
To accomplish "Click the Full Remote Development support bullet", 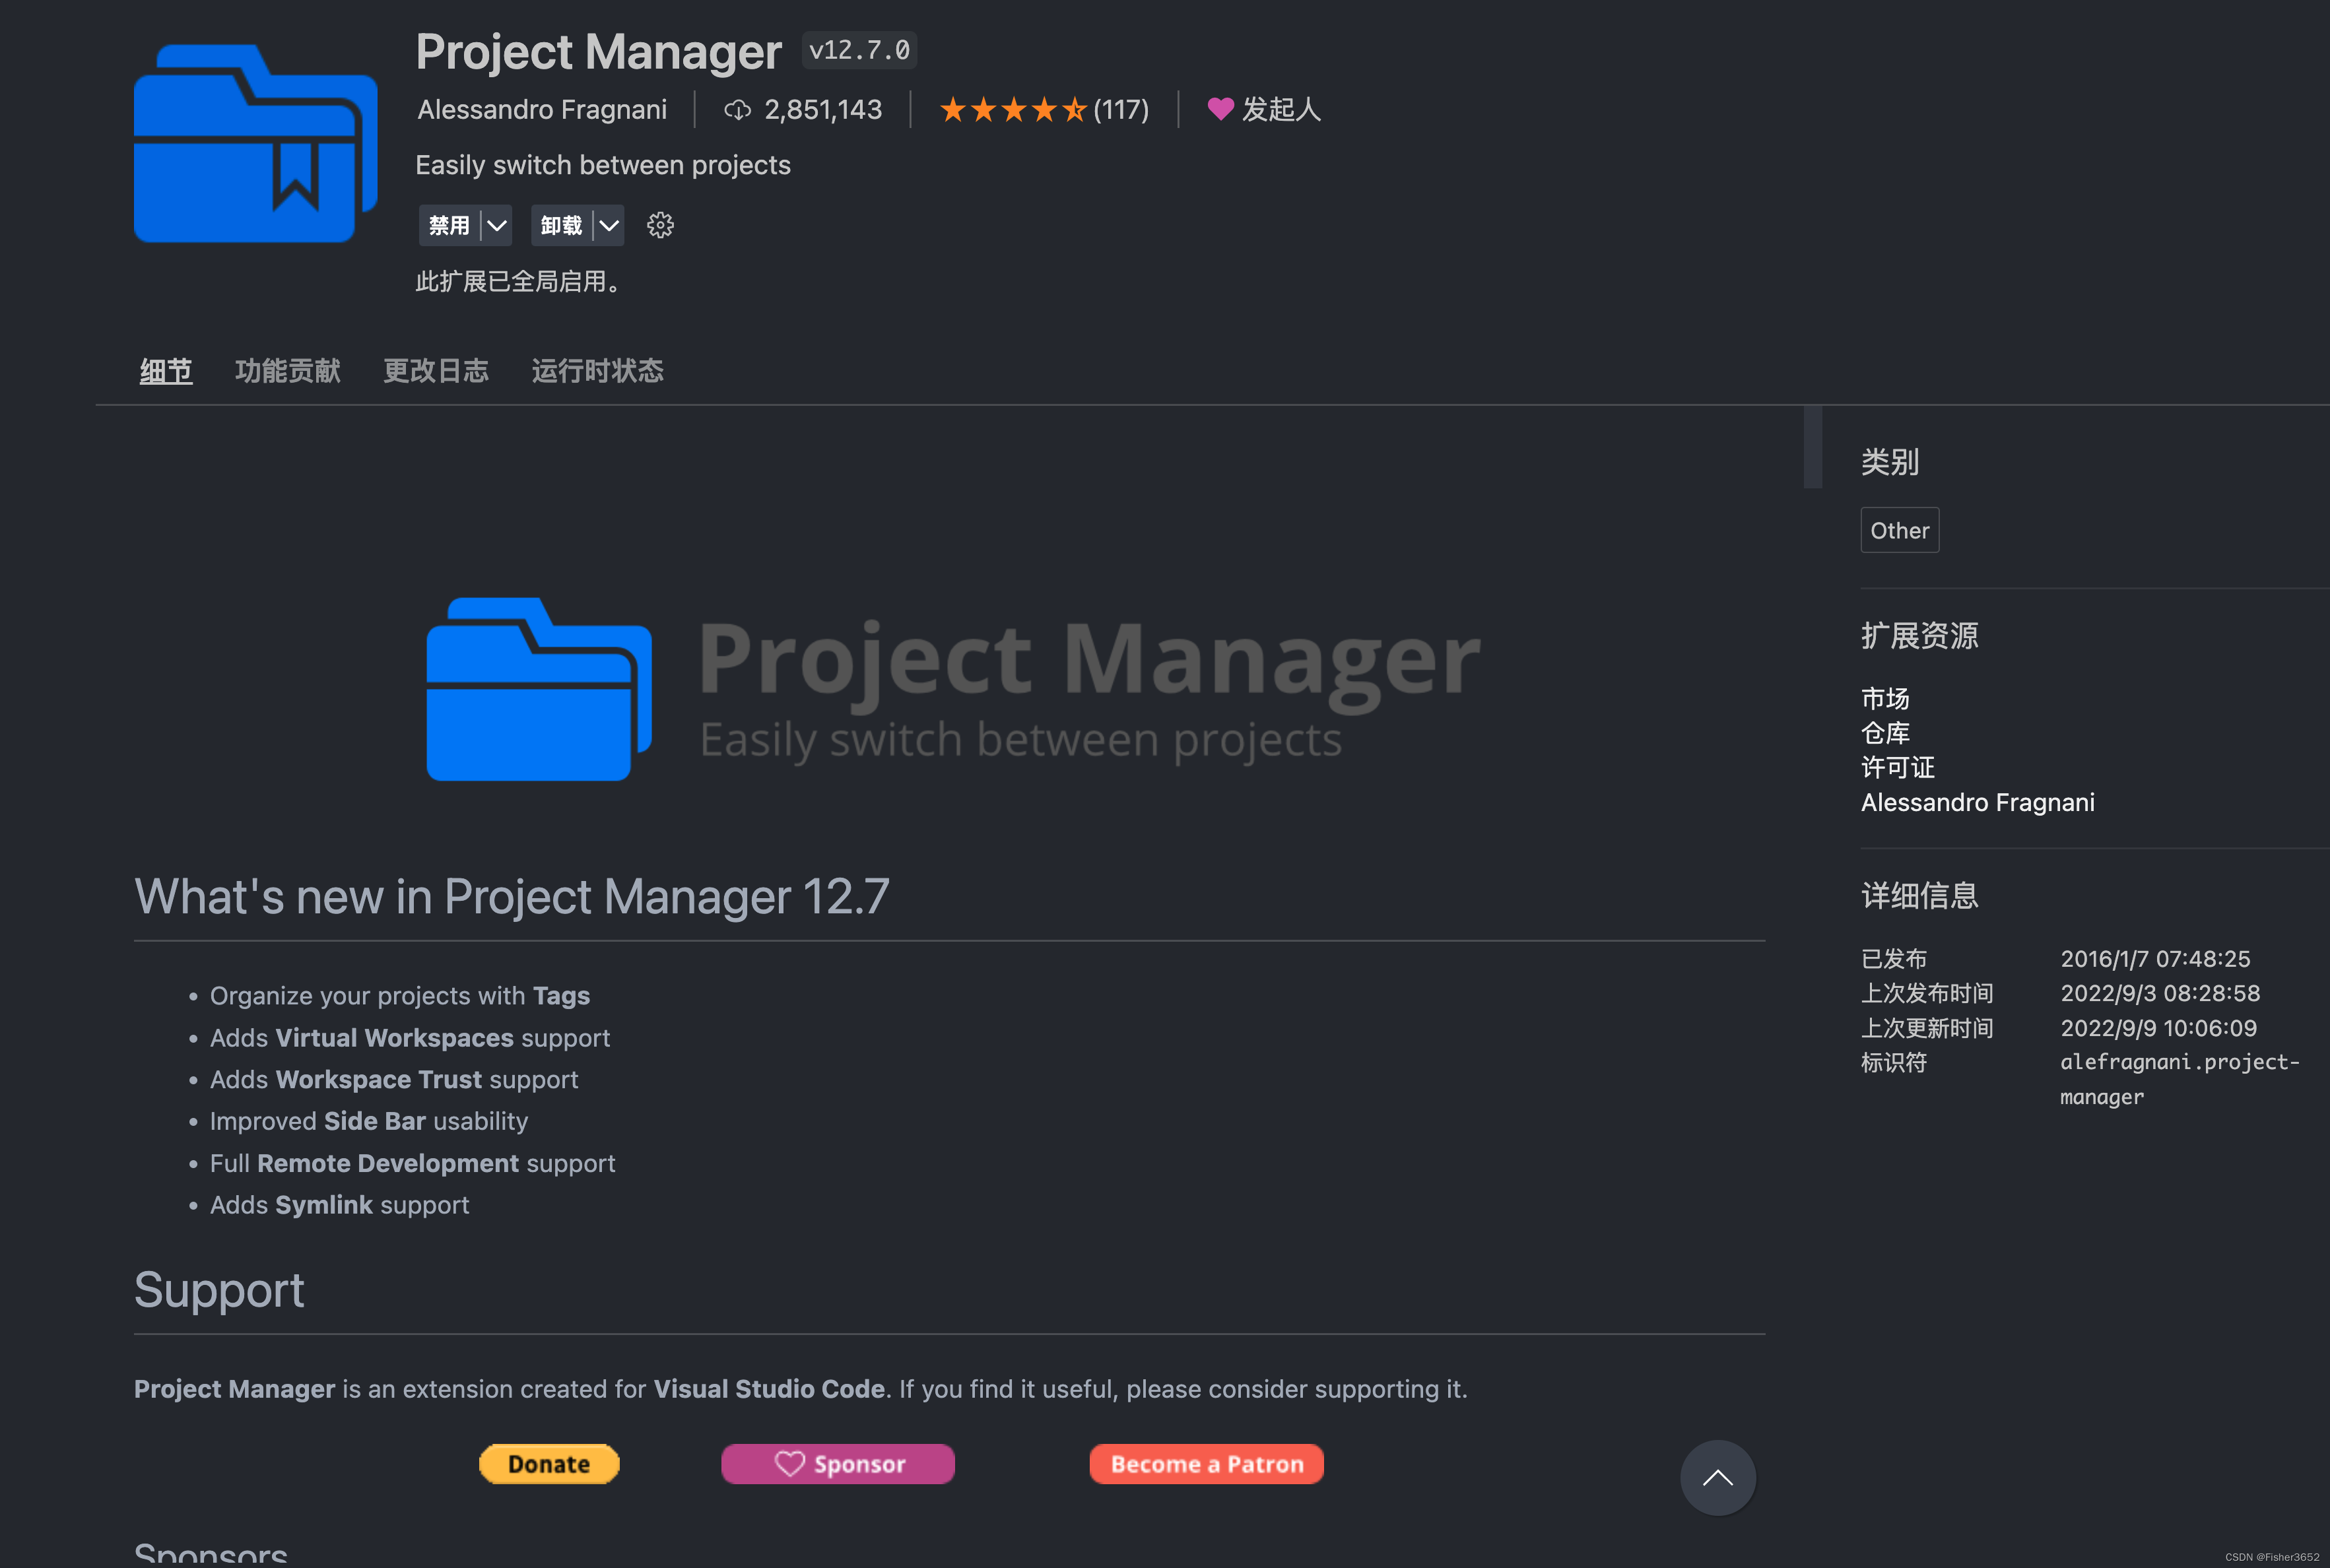I will (413, 1163).
